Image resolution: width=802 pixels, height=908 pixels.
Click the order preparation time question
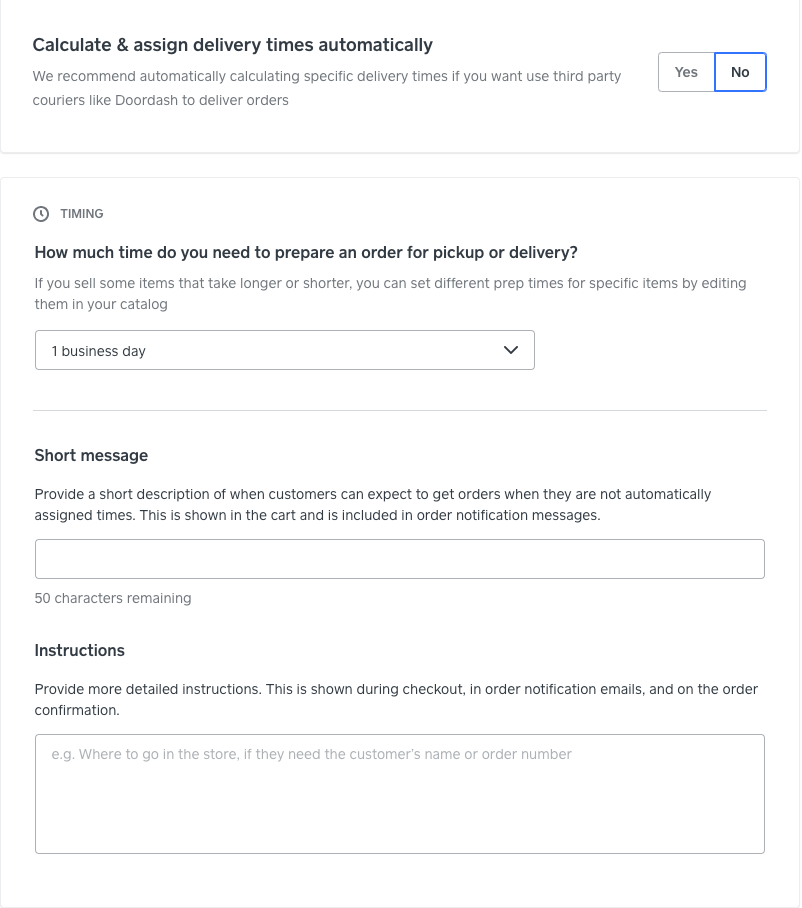pos(306,252)
